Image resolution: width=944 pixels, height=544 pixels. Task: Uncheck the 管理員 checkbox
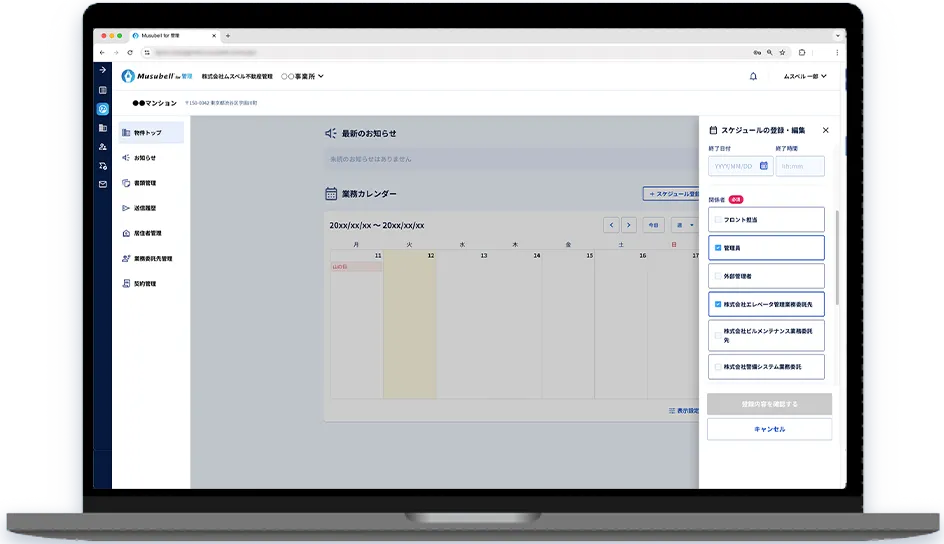pyautogui.click(x=718, y=248)
